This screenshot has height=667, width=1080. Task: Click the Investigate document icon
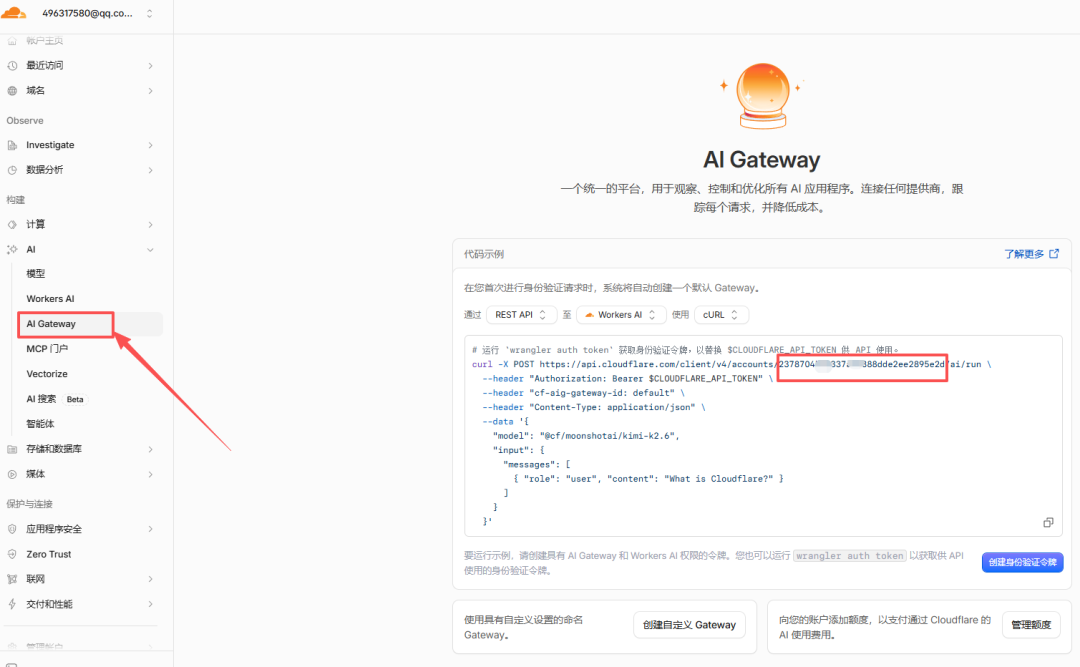(x=12, y=145)
